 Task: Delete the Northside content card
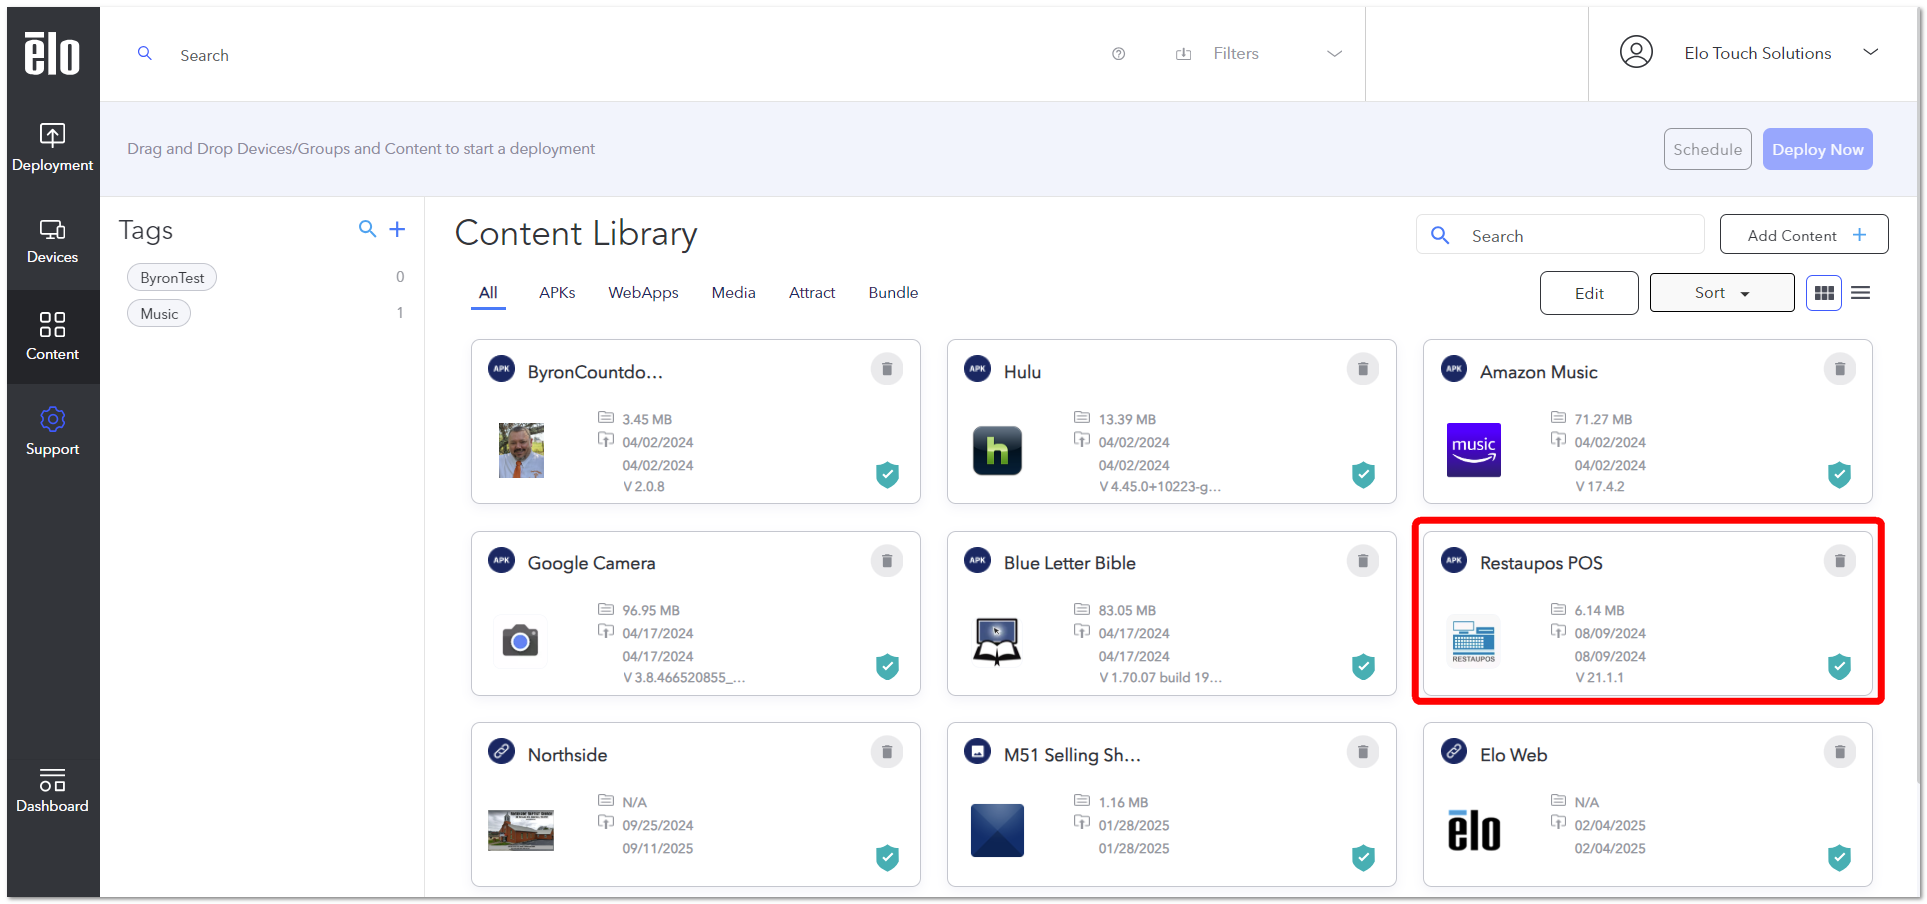click(x=887, y=752)
